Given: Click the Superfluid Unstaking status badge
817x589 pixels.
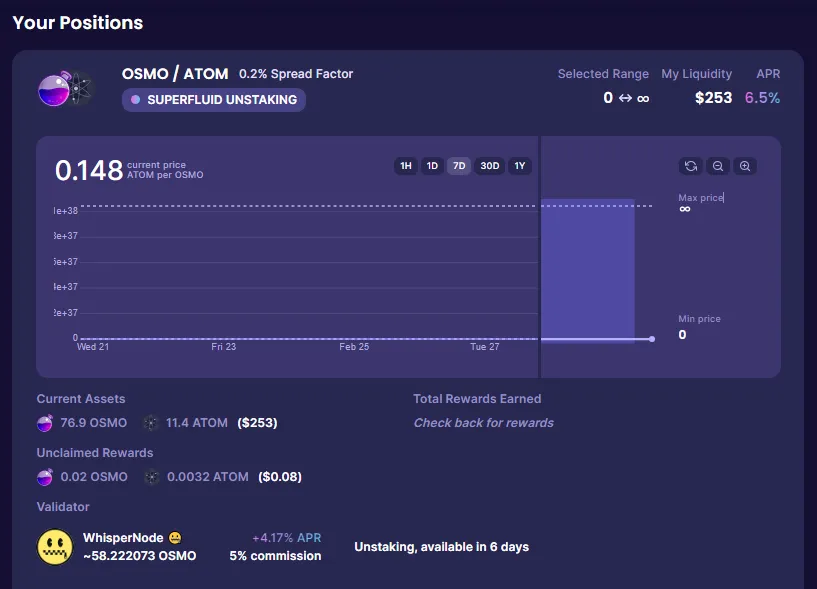Looking at the screenshot, I should (x=214, y=100).
